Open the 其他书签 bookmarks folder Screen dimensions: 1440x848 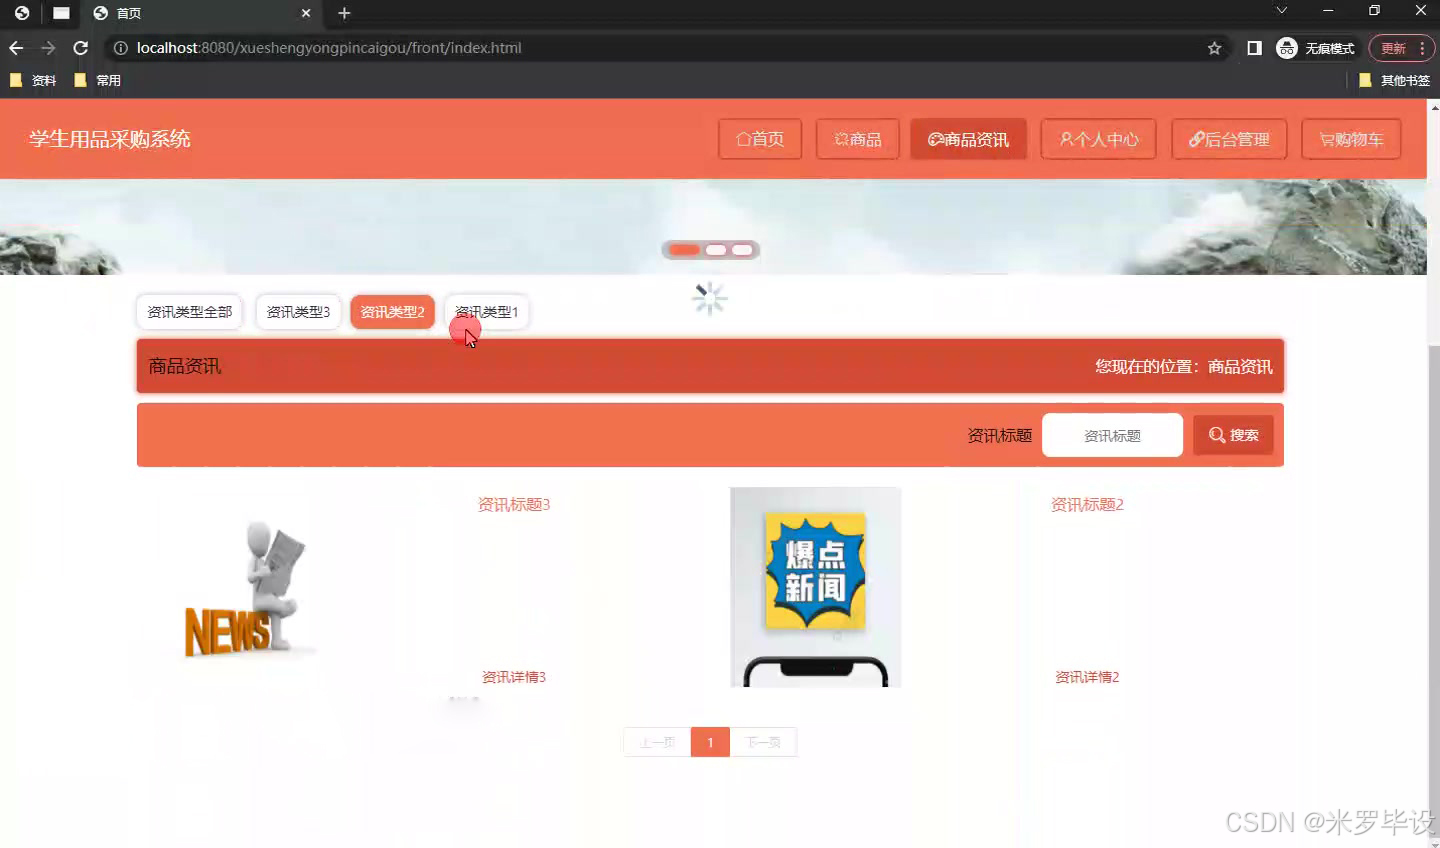point(1395,80)
